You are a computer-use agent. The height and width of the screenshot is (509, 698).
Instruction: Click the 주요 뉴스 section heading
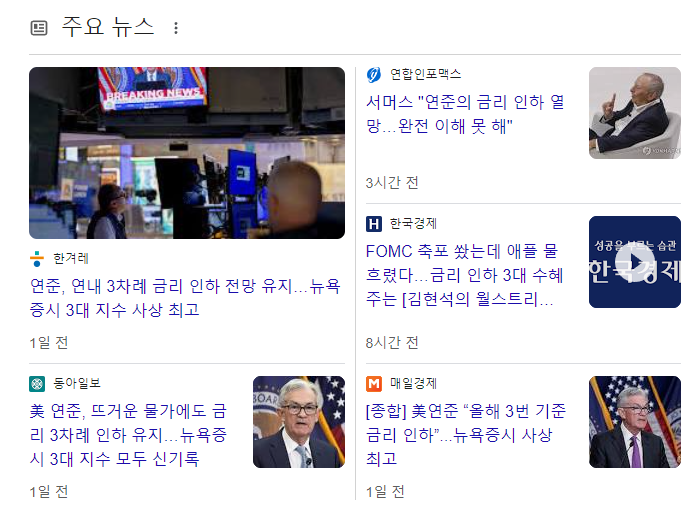(108, 27)
